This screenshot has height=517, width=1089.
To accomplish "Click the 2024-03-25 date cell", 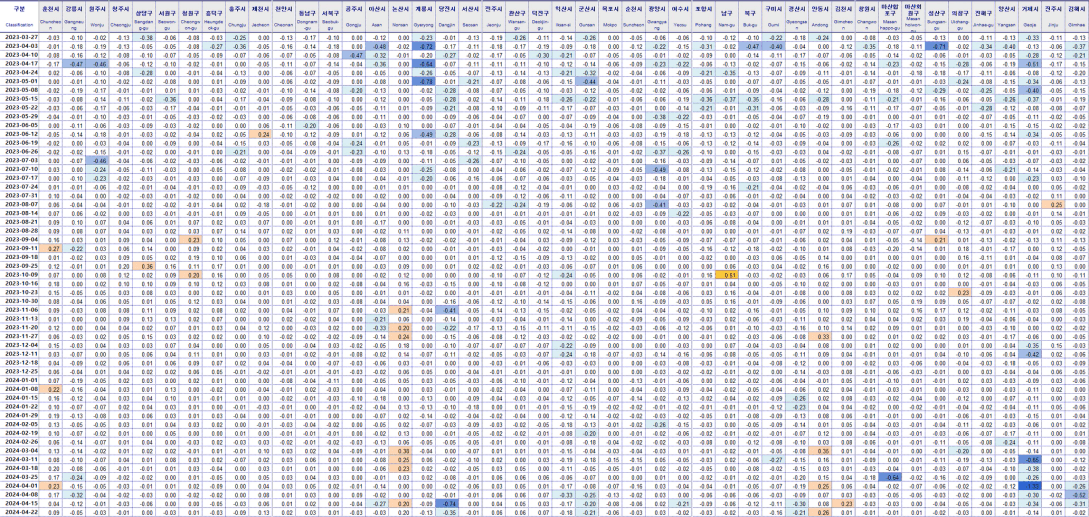I will [19, 477].
